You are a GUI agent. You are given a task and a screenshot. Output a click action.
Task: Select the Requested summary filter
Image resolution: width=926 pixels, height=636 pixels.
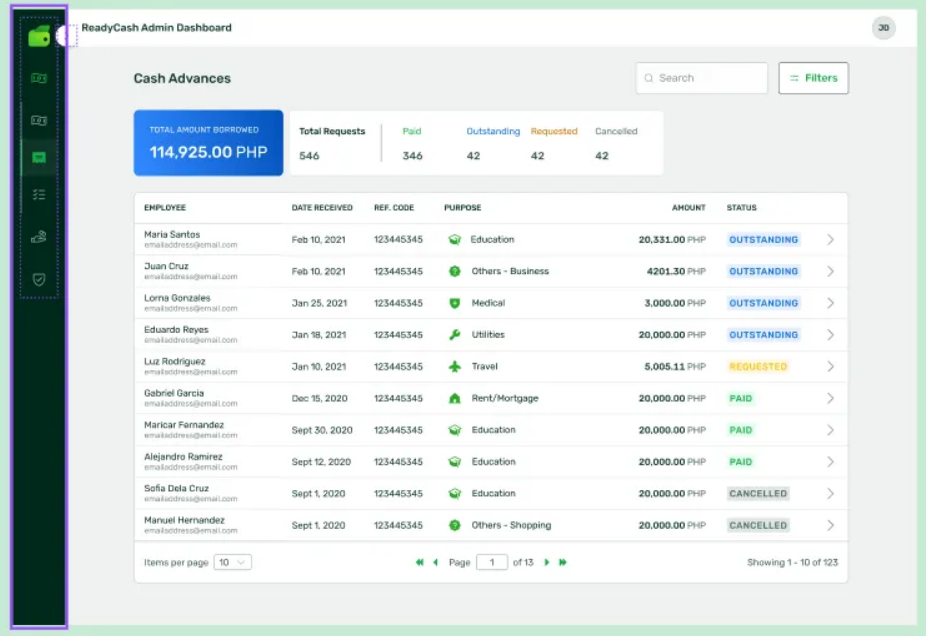pyautogui.click(x=554, y=143)
